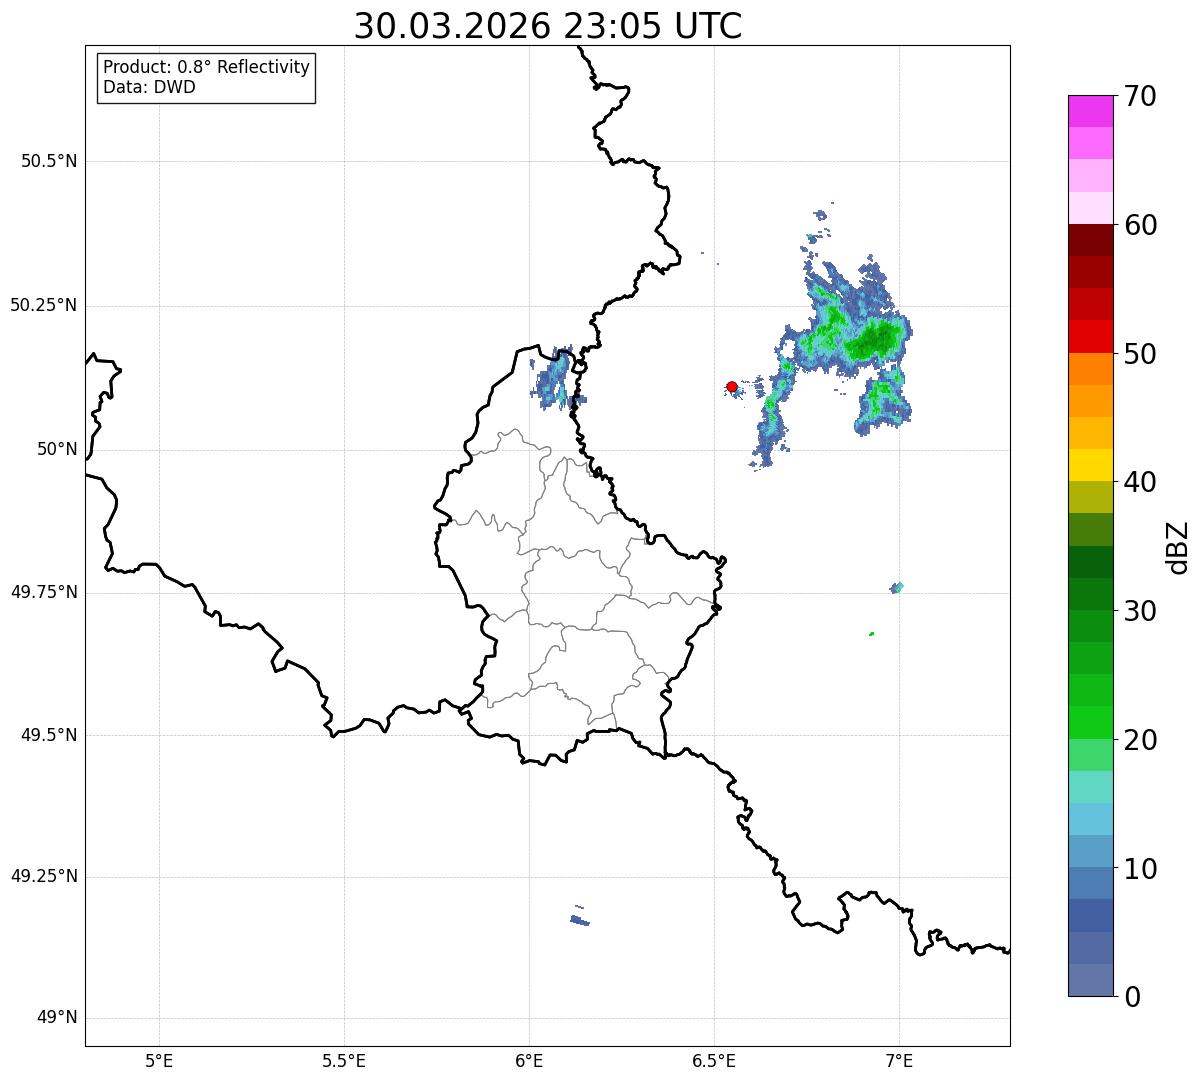This screenshot has width=1202, height=1081.
Task: Click the dBZ colorbar axis label
Action: [1178, 547]
